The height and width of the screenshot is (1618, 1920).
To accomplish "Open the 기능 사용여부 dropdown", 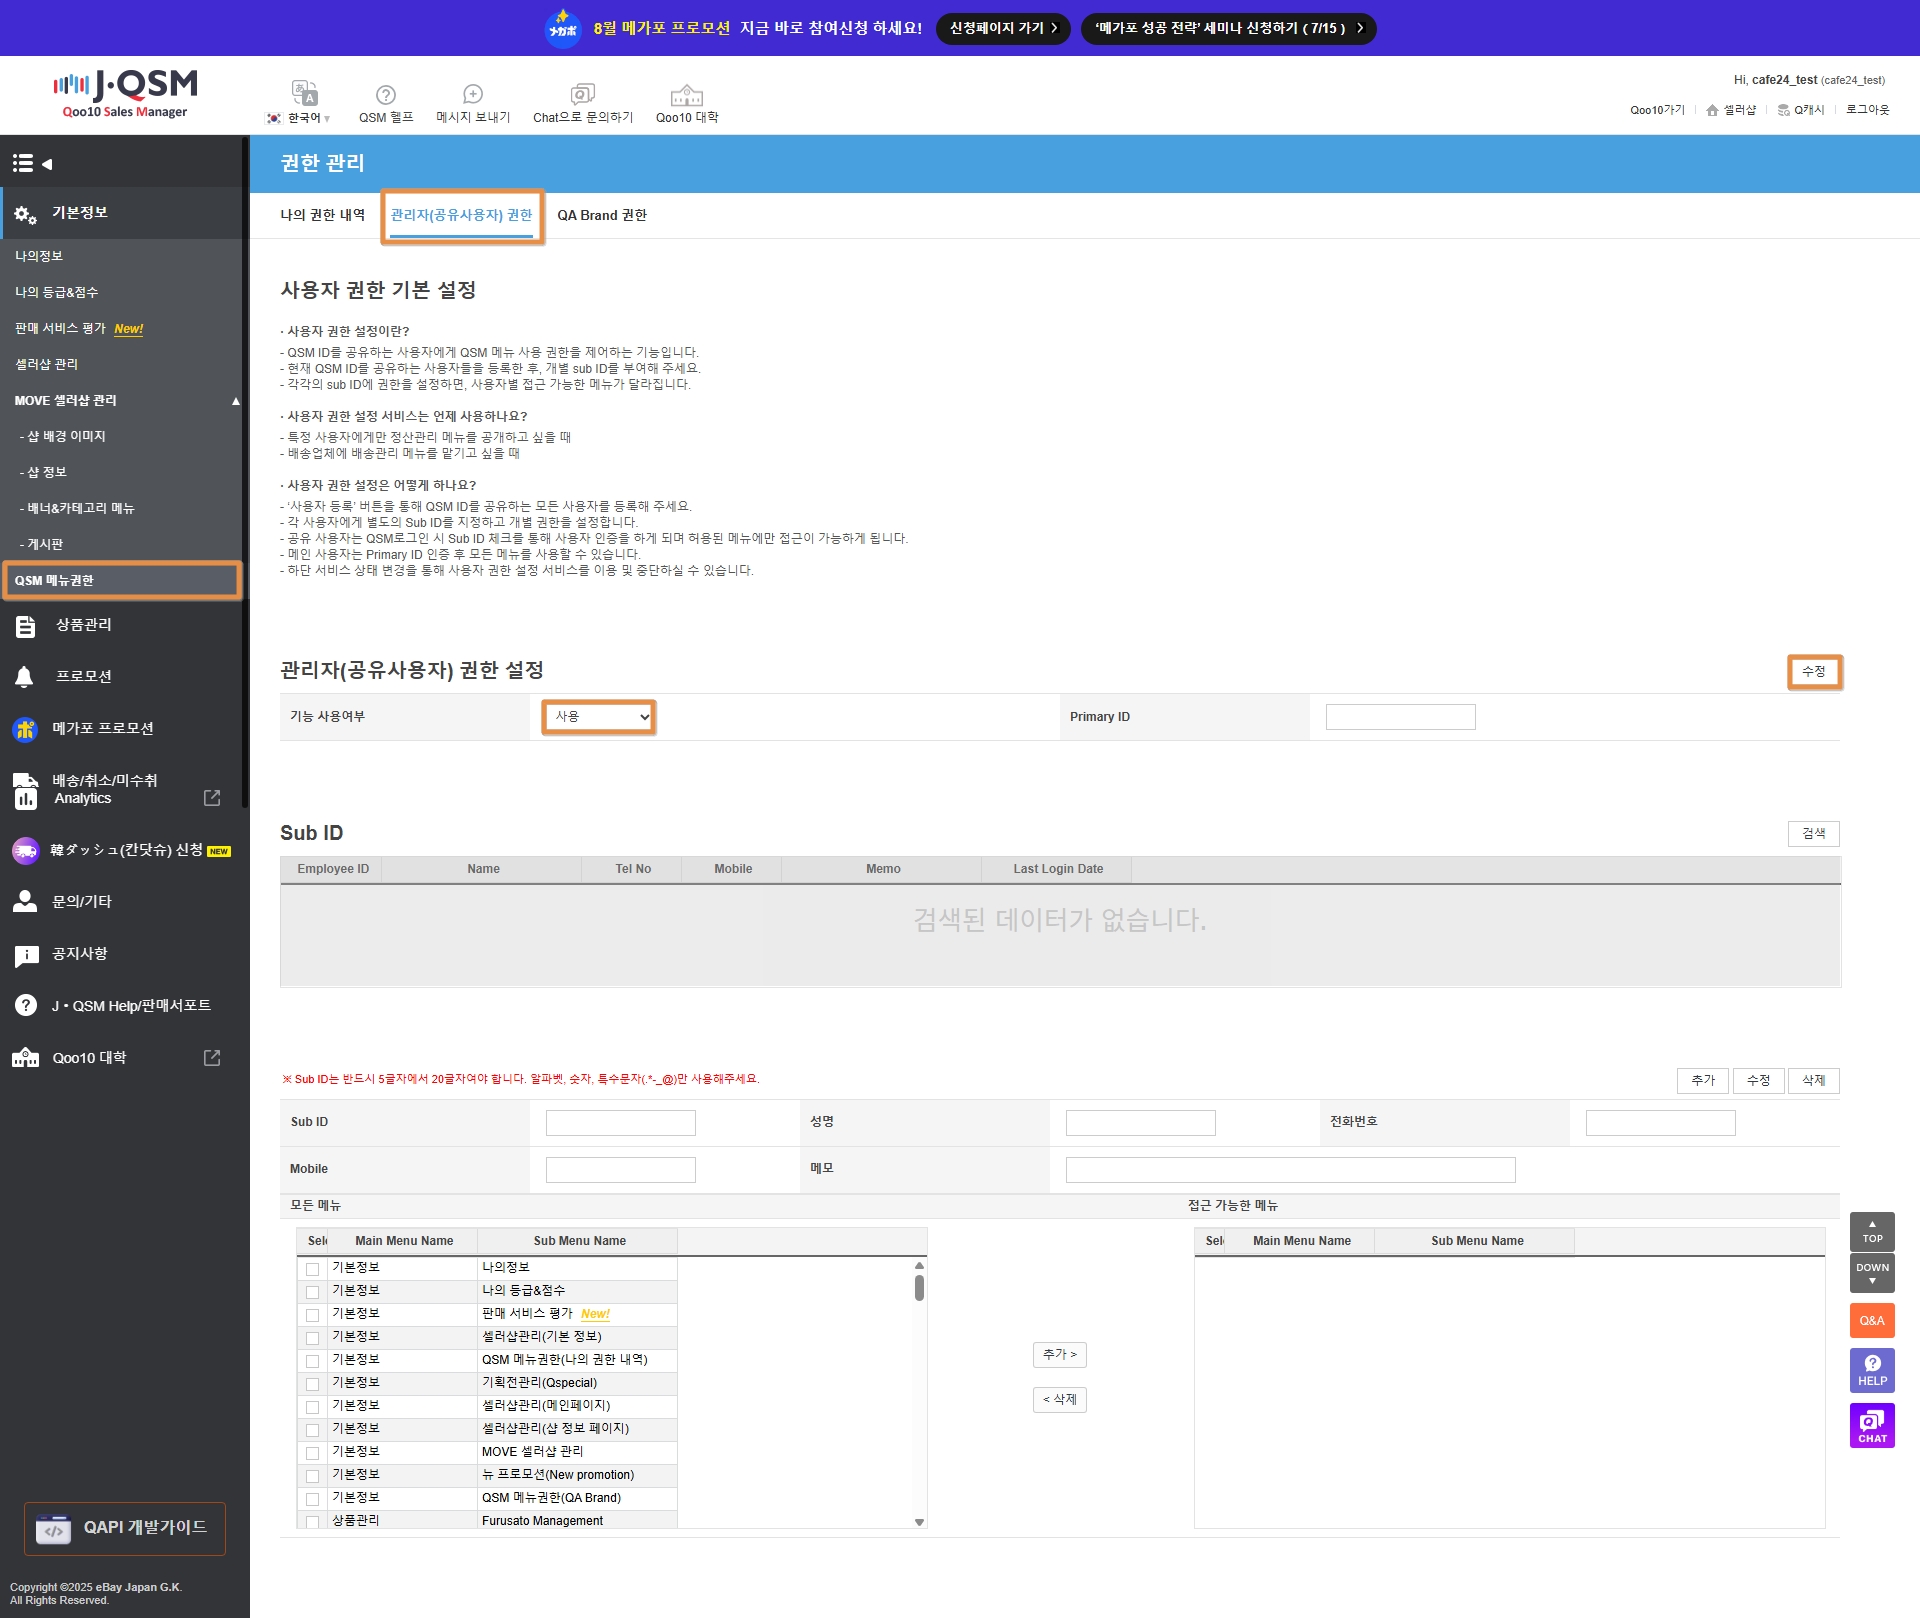I will 599,716.
